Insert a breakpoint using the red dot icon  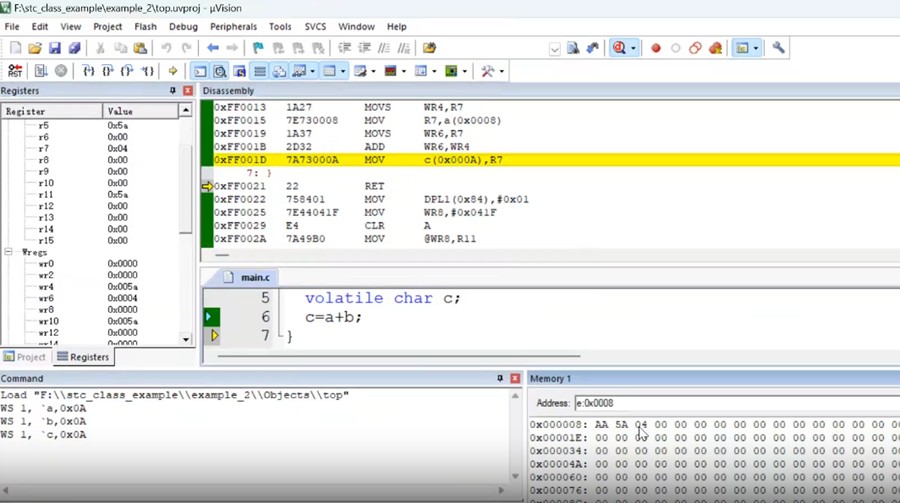[x=656, y=48]
